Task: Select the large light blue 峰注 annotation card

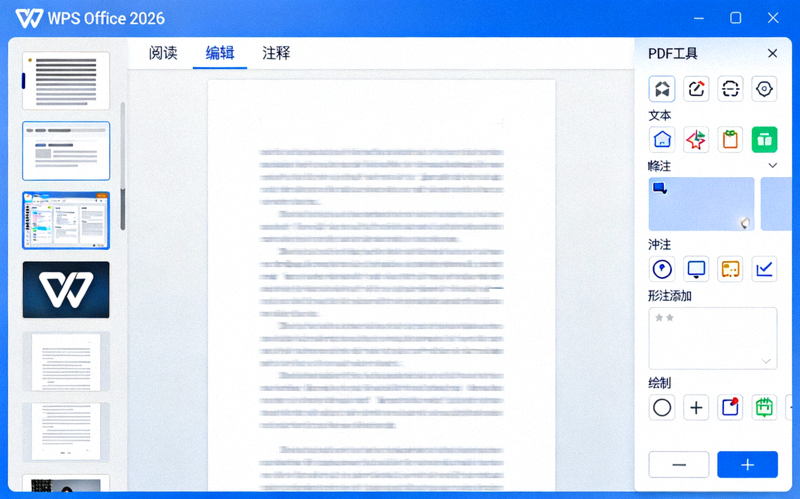Action: [x=702, y=204]
